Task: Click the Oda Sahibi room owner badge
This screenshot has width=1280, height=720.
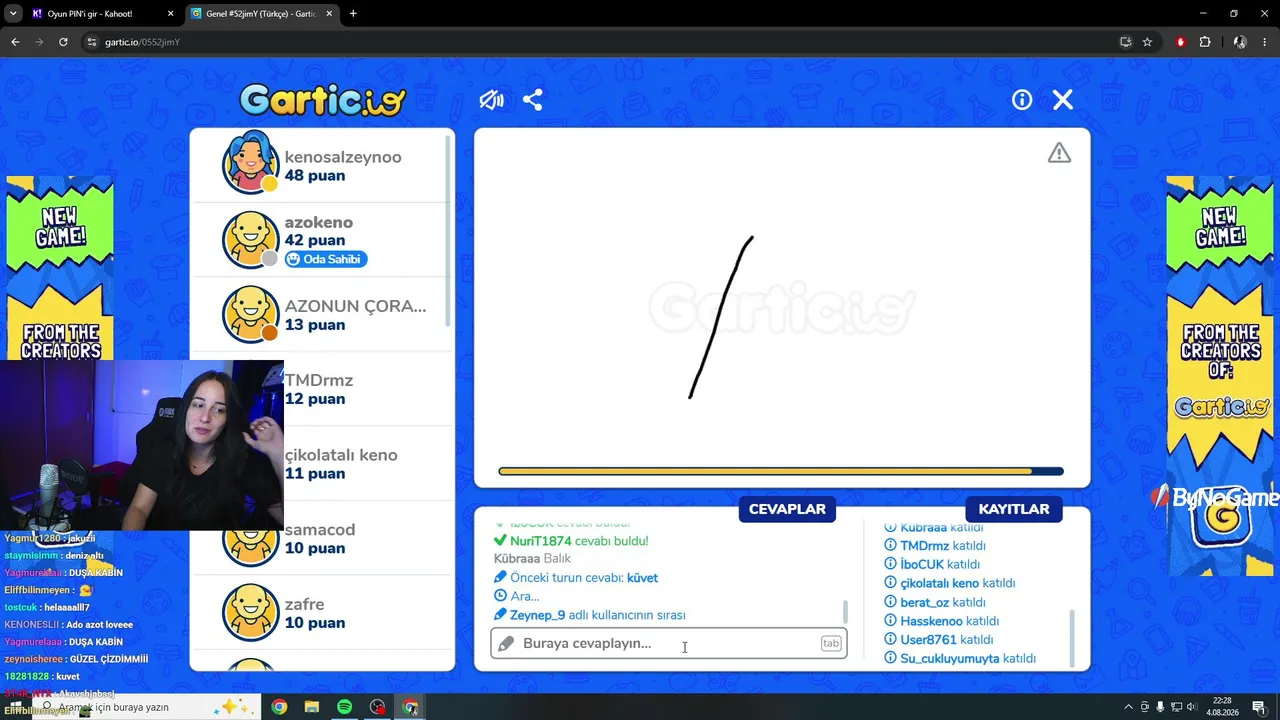Action: [326, 259]
